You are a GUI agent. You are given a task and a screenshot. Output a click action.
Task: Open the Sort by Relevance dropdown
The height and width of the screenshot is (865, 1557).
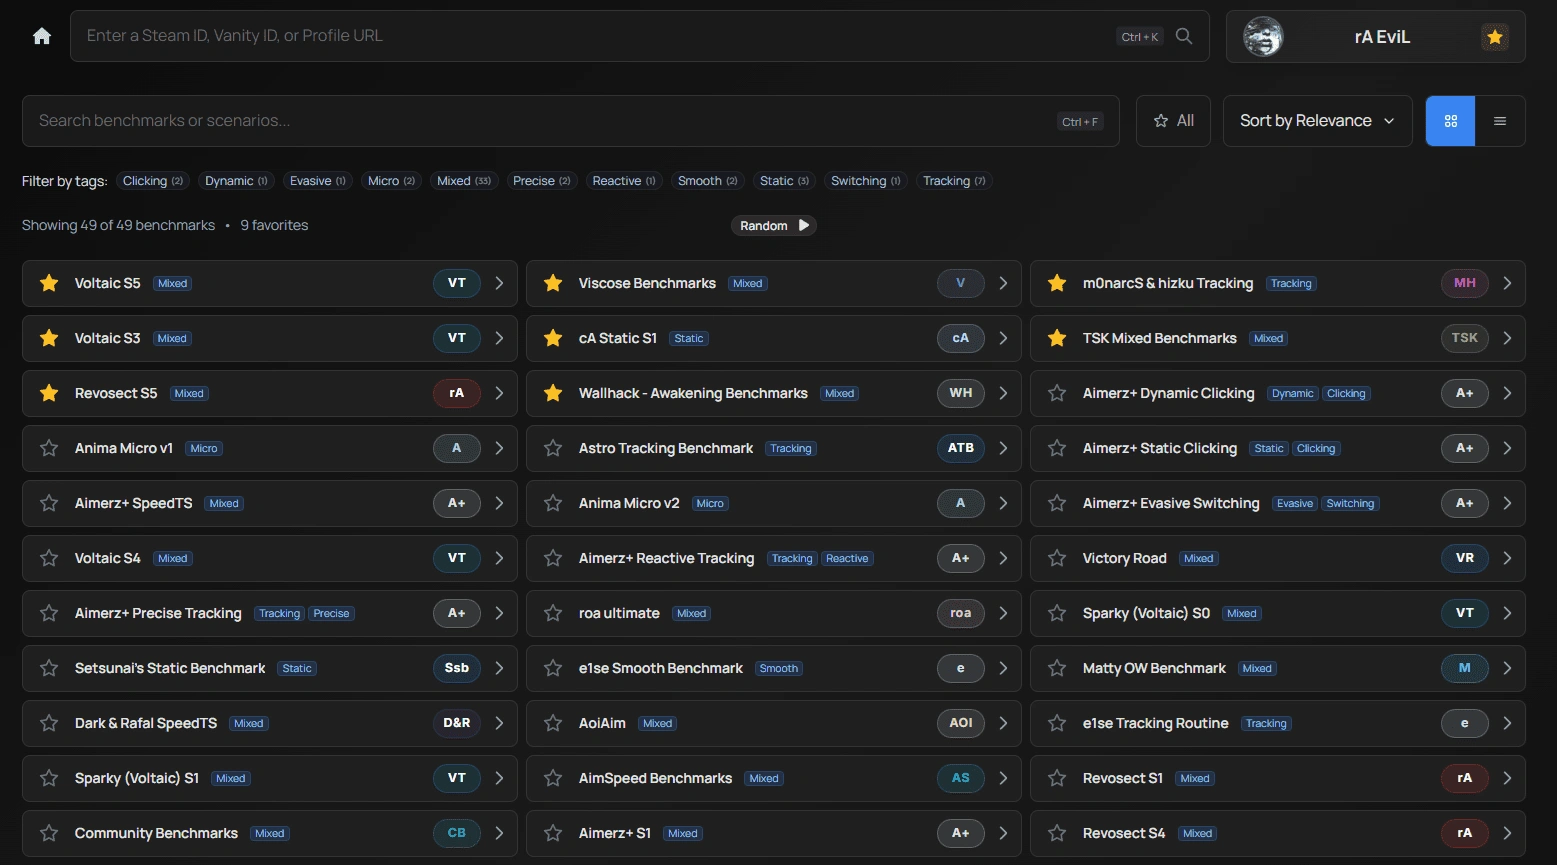pos(1316,120)
